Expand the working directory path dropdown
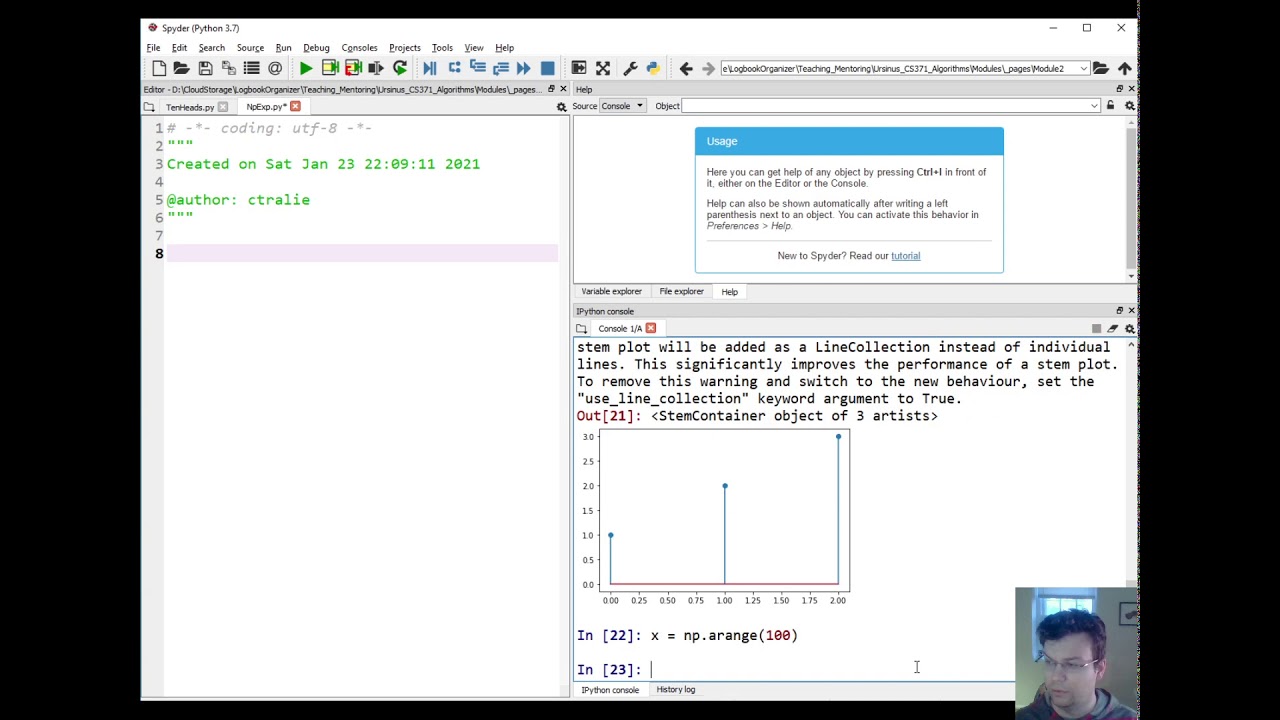 coord(1083,68)
